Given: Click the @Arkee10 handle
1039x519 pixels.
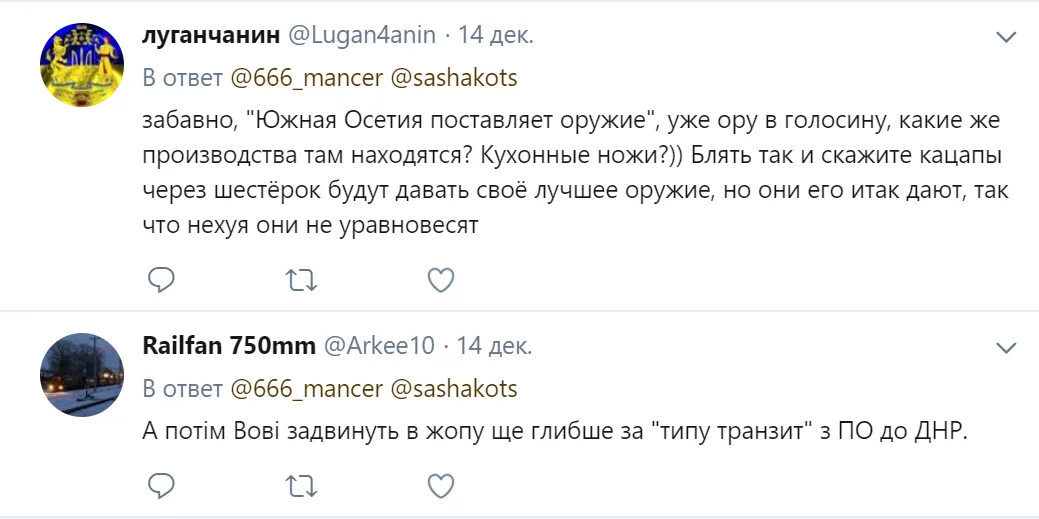Looking at the screenshot, I should (x=379, y=346).
